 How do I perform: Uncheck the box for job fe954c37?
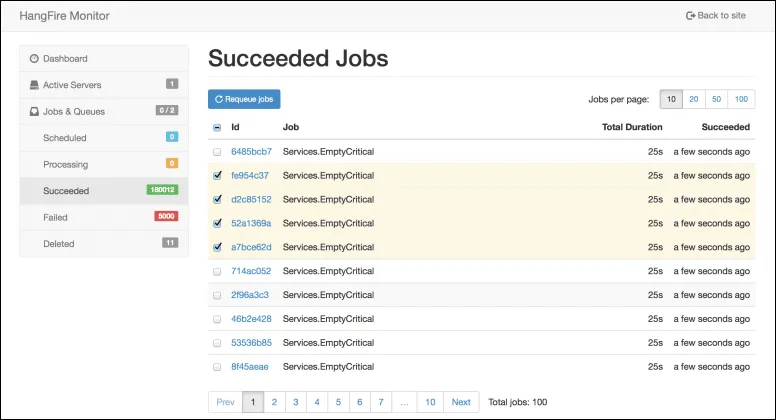click(x=217, y=176)
